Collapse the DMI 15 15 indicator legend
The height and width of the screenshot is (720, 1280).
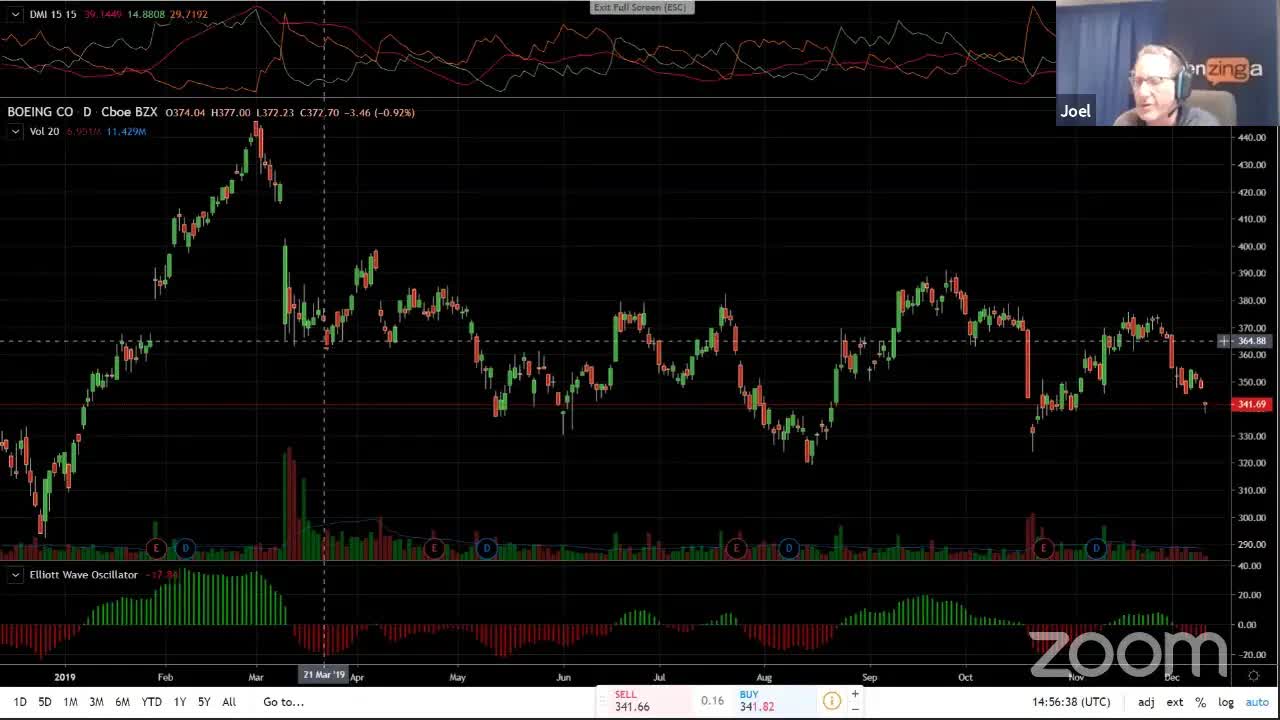pos(15,15)
